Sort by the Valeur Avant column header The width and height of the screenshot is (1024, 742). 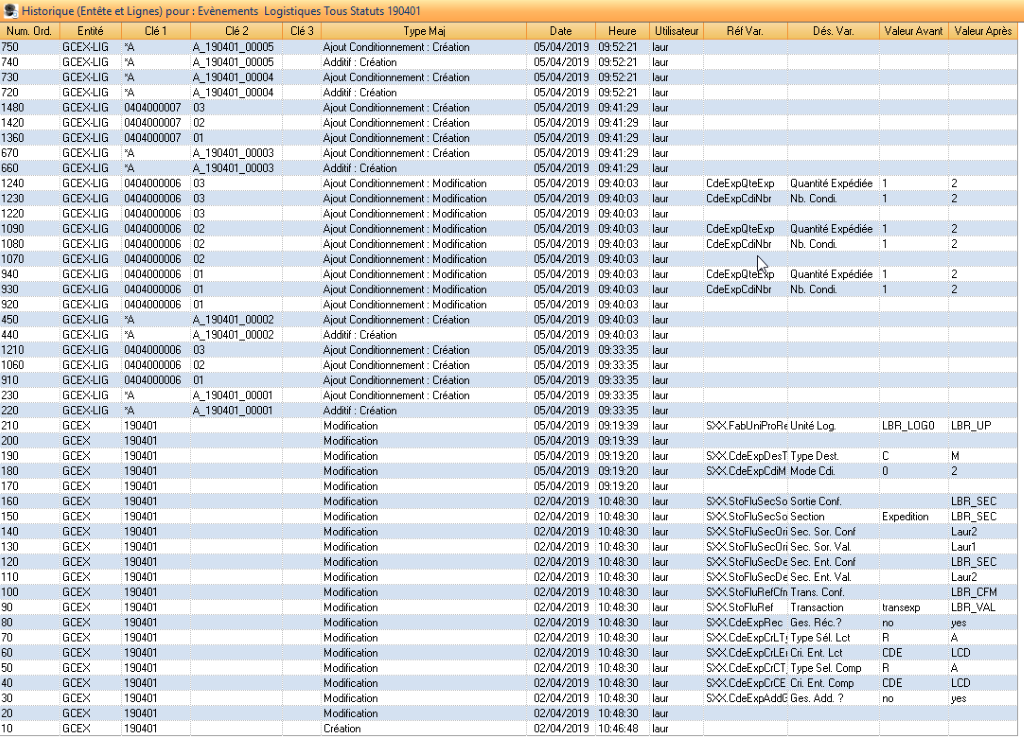point(913,32)
